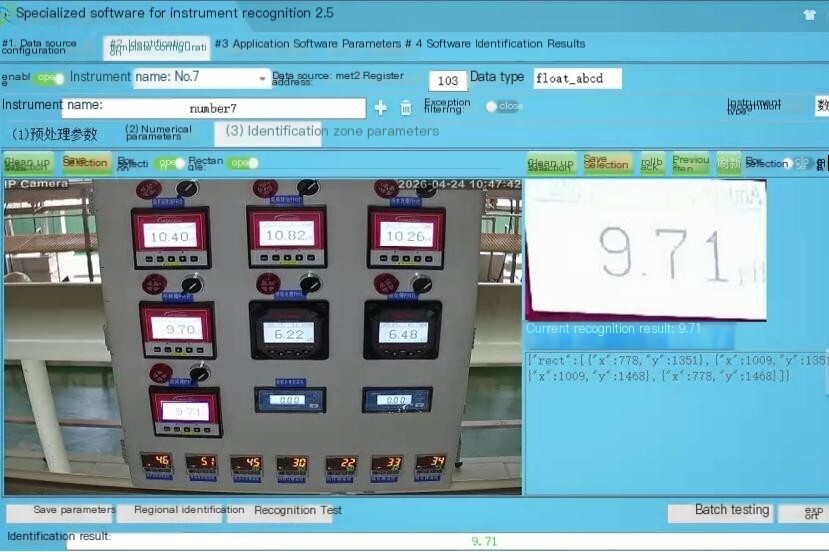Open the (2) Numerical parameters tab
The height and width of the screenshot is (552, 829).
158,133
